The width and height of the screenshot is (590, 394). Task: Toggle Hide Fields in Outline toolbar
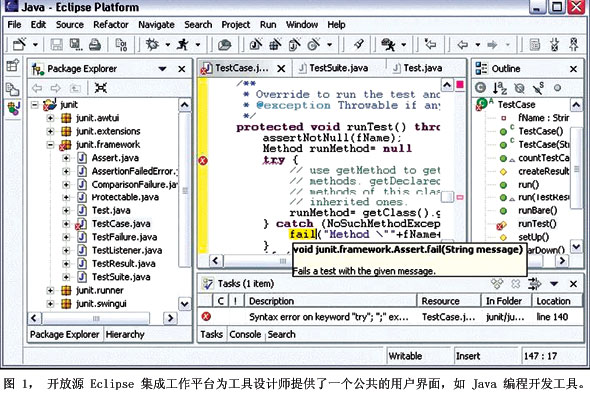click(519, 88)
